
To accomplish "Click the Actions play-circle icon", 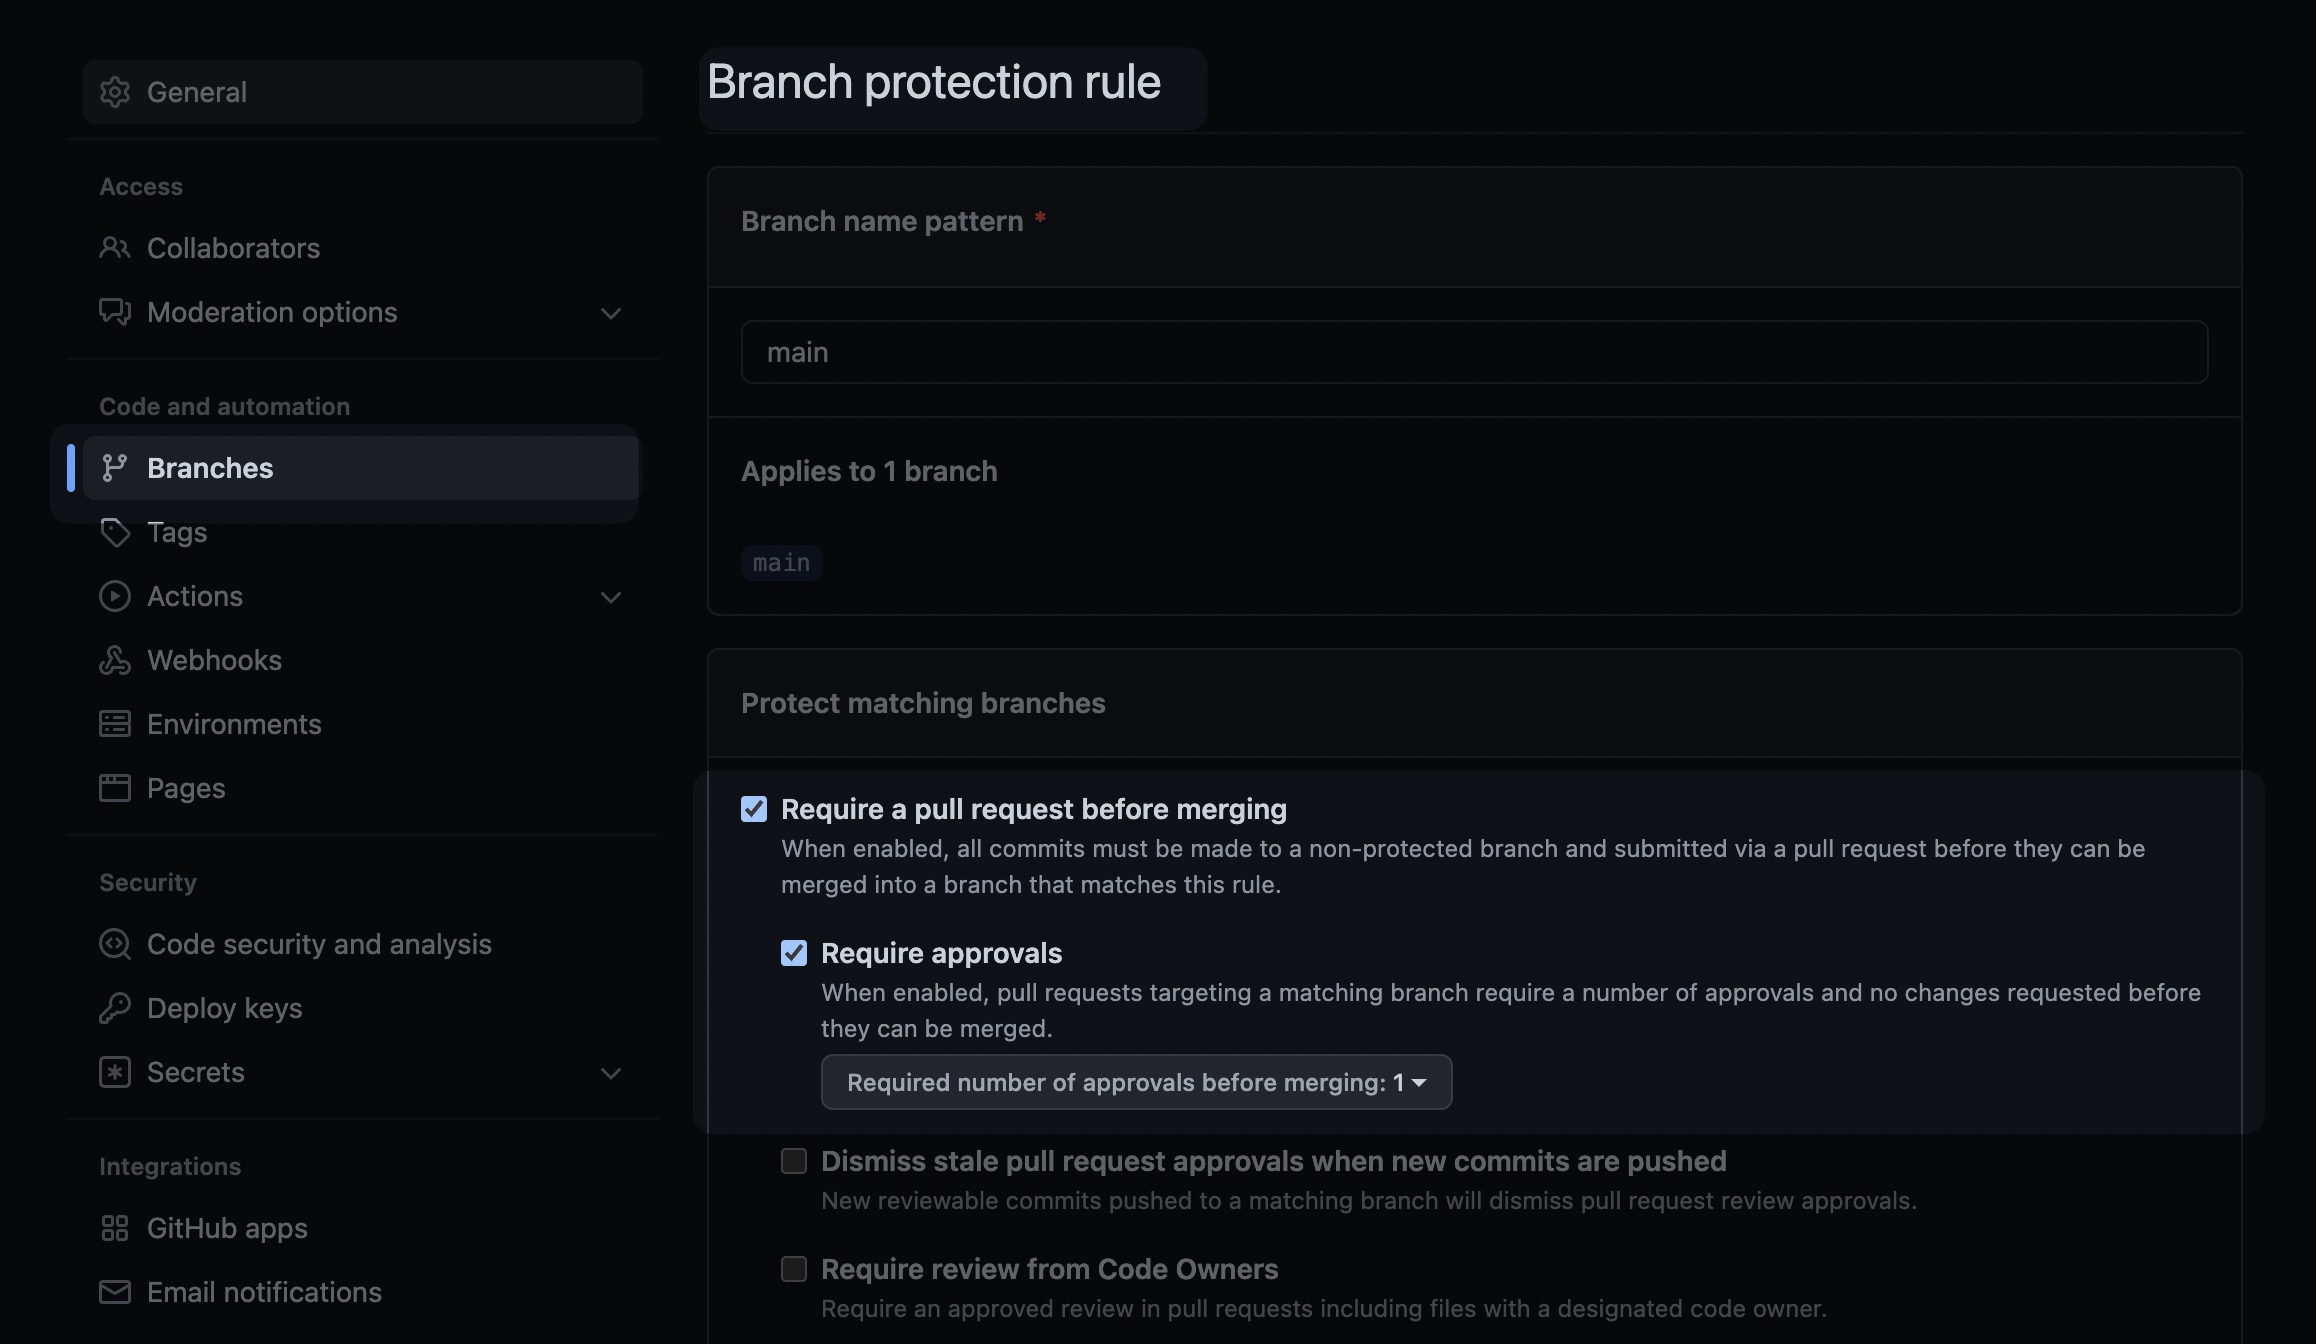I will pos(115,596).
